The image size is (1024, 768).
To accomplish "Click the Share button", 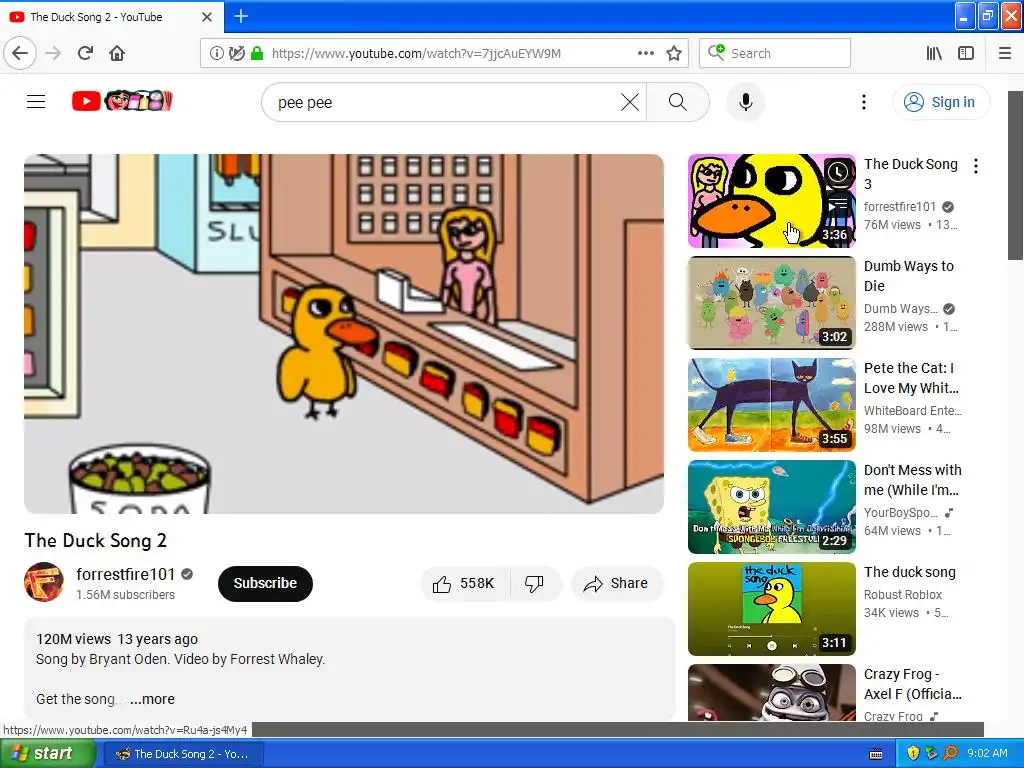I will [x=617, y=583].
